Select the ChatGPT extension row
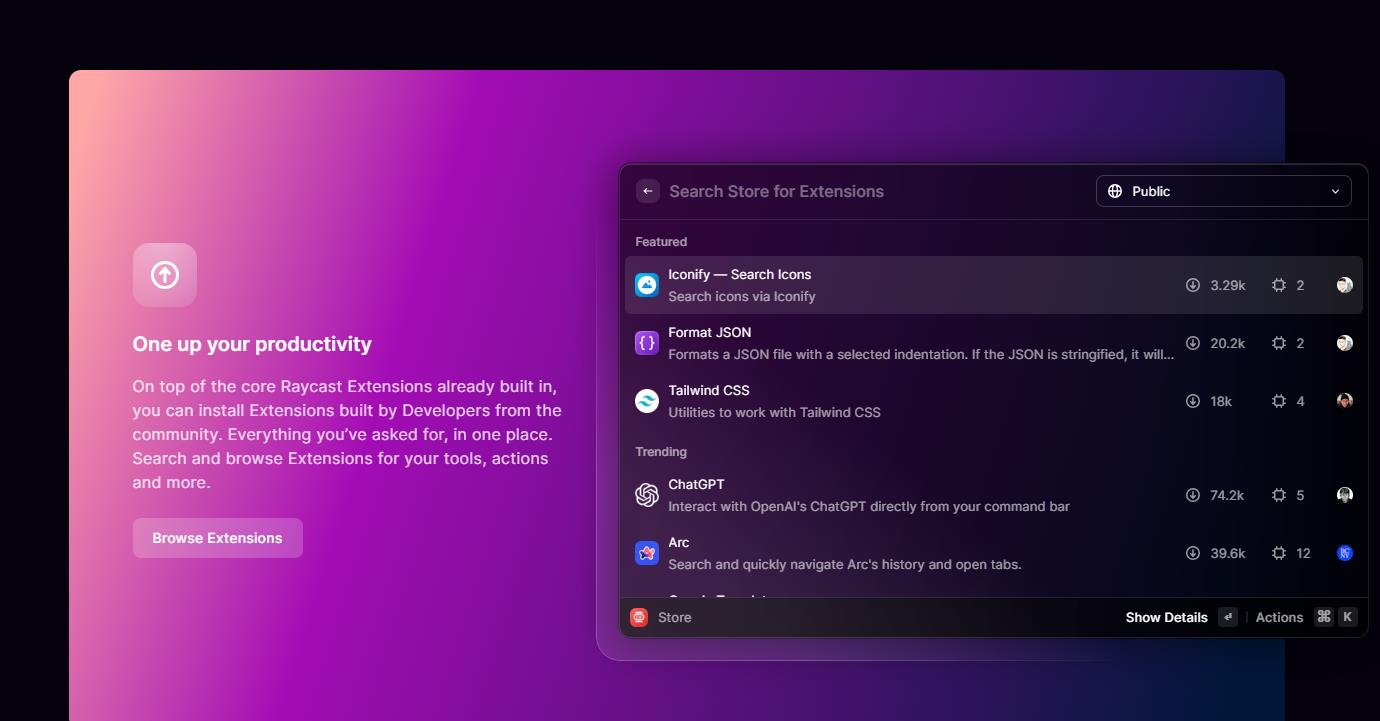The width and height of the screenshot is (1380, 721). coord(994,495)
